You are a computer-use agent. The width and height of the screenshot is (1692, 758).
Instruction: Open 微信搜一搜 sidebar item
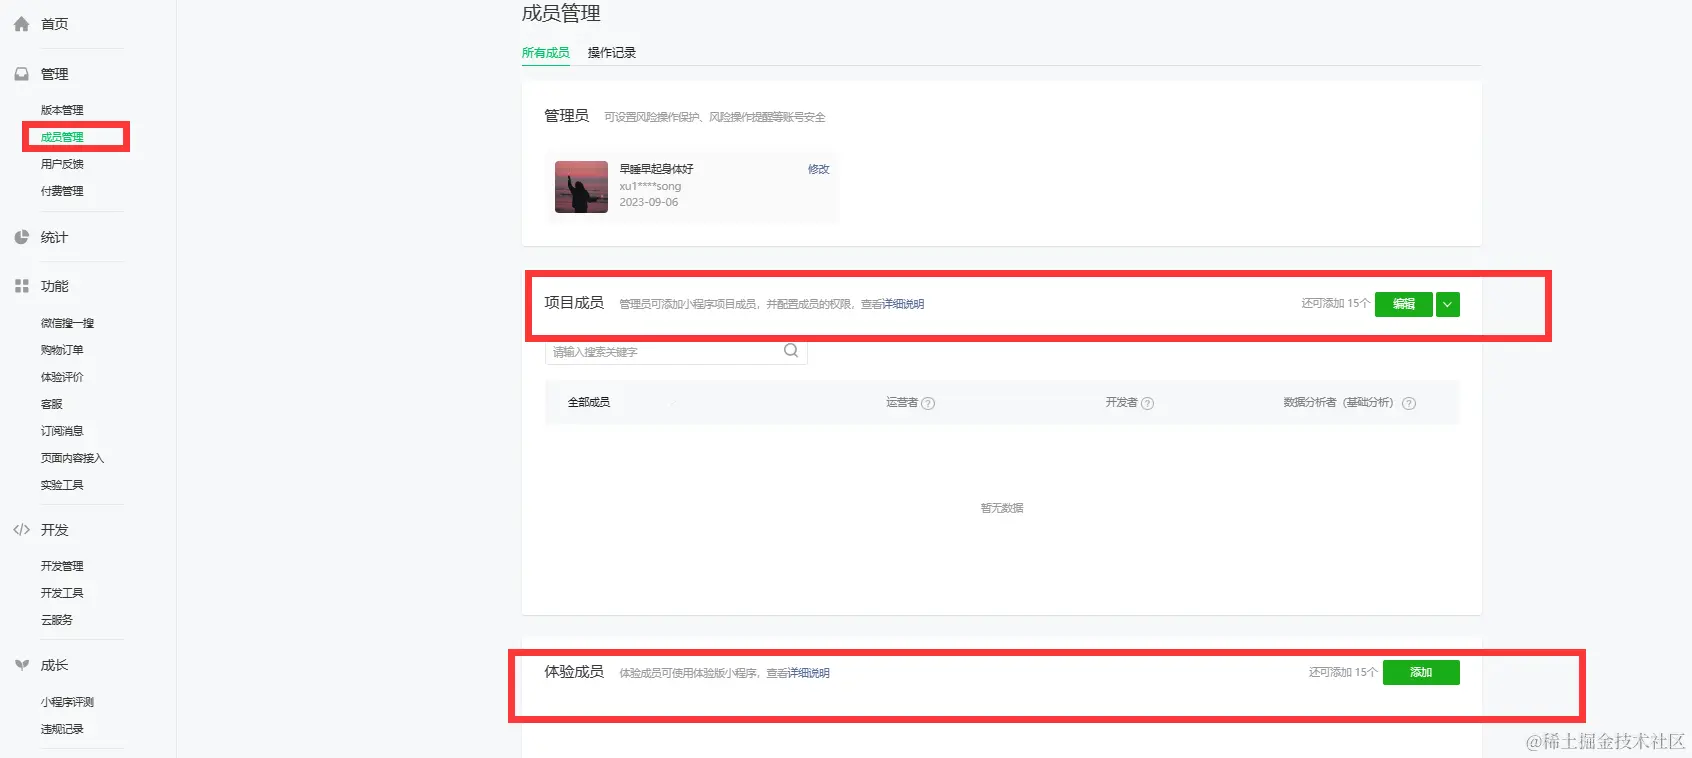pos(67,323)
